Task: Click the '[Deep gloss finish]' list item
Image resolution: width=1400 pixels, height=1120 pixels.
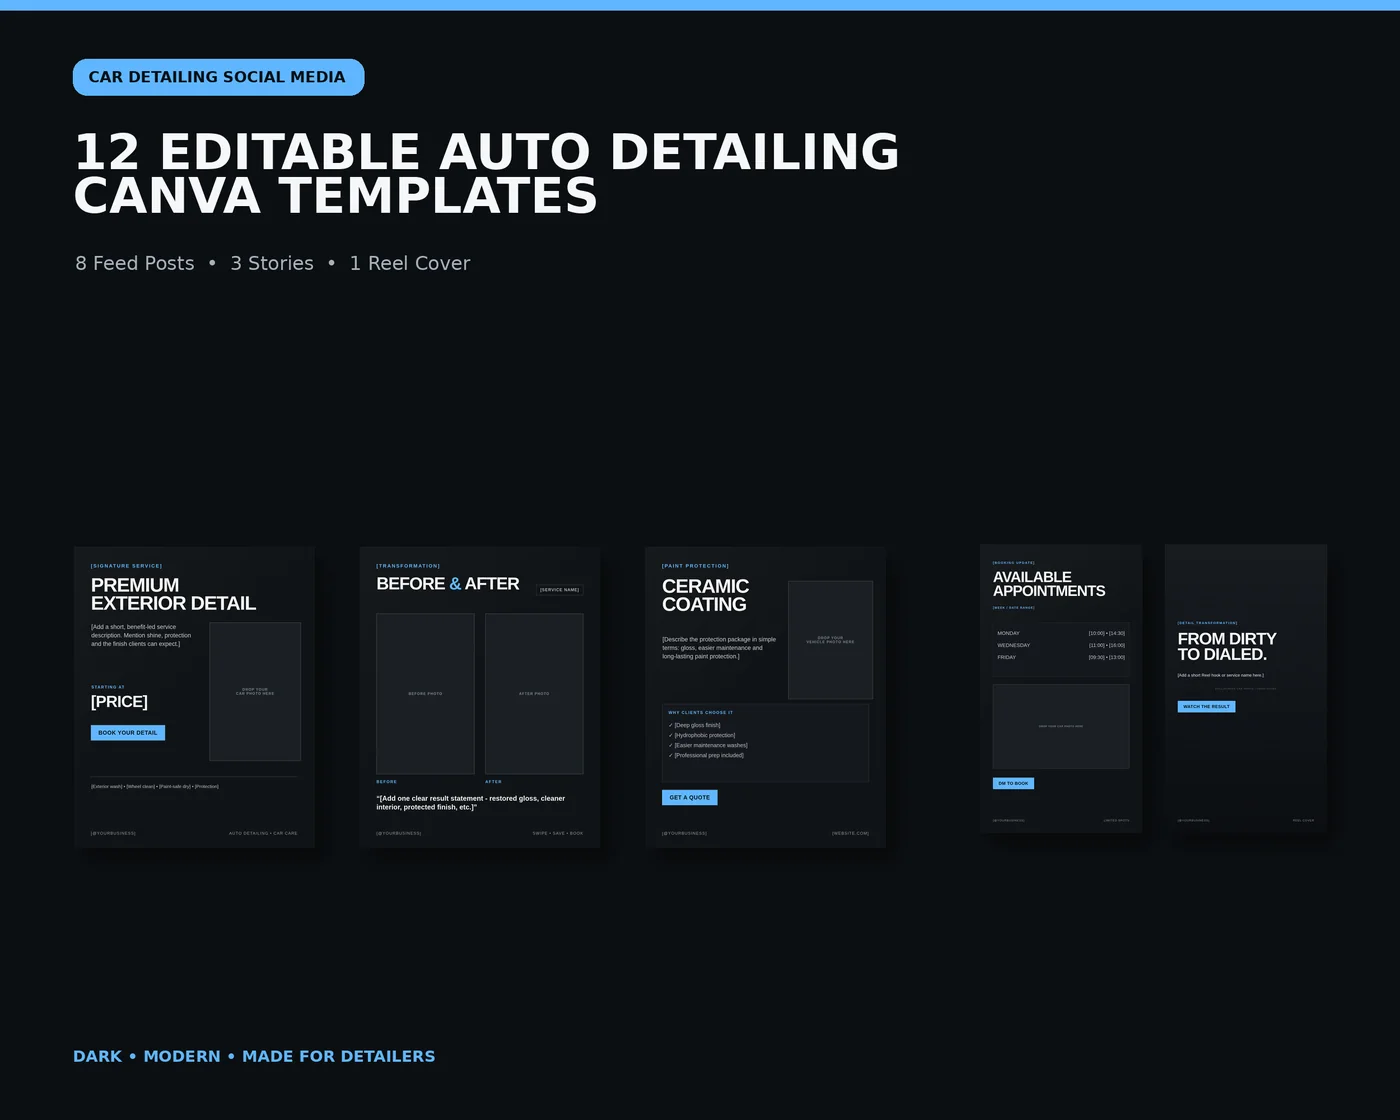Action: click(x=695, y=725)
